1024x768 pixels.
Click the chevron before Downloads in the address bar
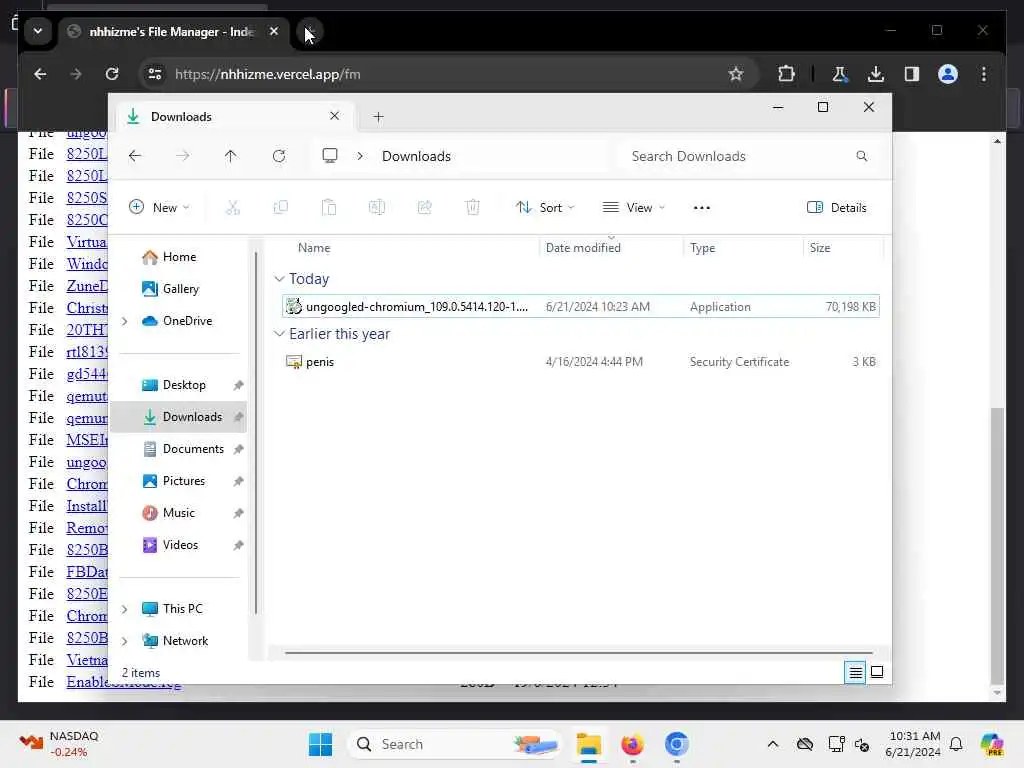360,156
